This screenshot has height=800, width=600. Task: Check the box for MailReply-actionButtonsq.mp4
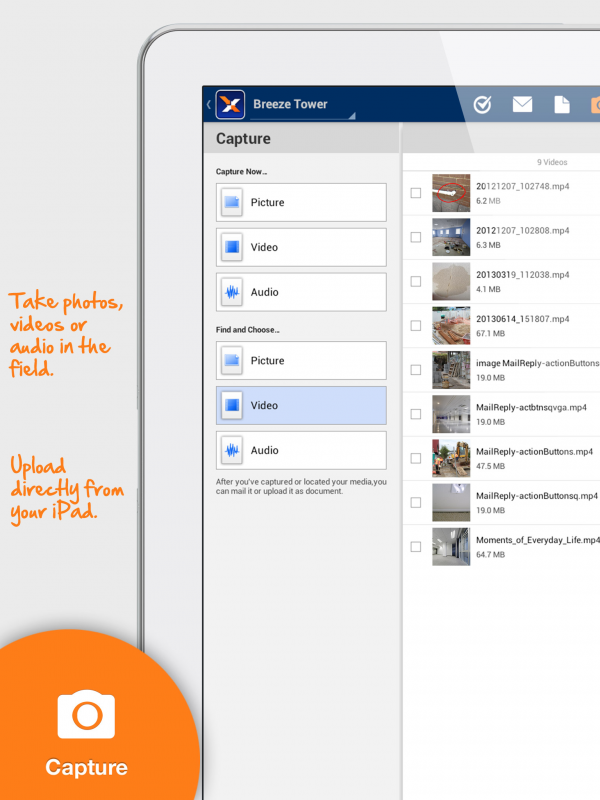click(416, 503)
